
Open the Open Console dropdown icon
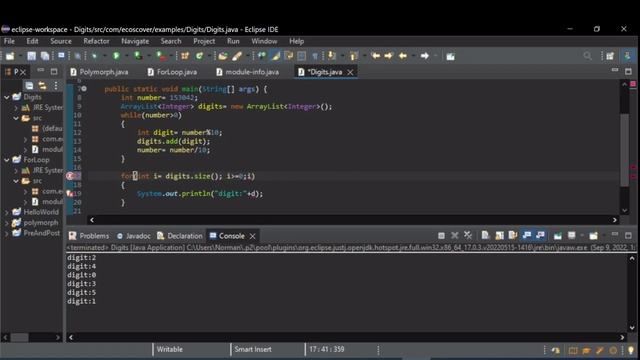(593, 236)
